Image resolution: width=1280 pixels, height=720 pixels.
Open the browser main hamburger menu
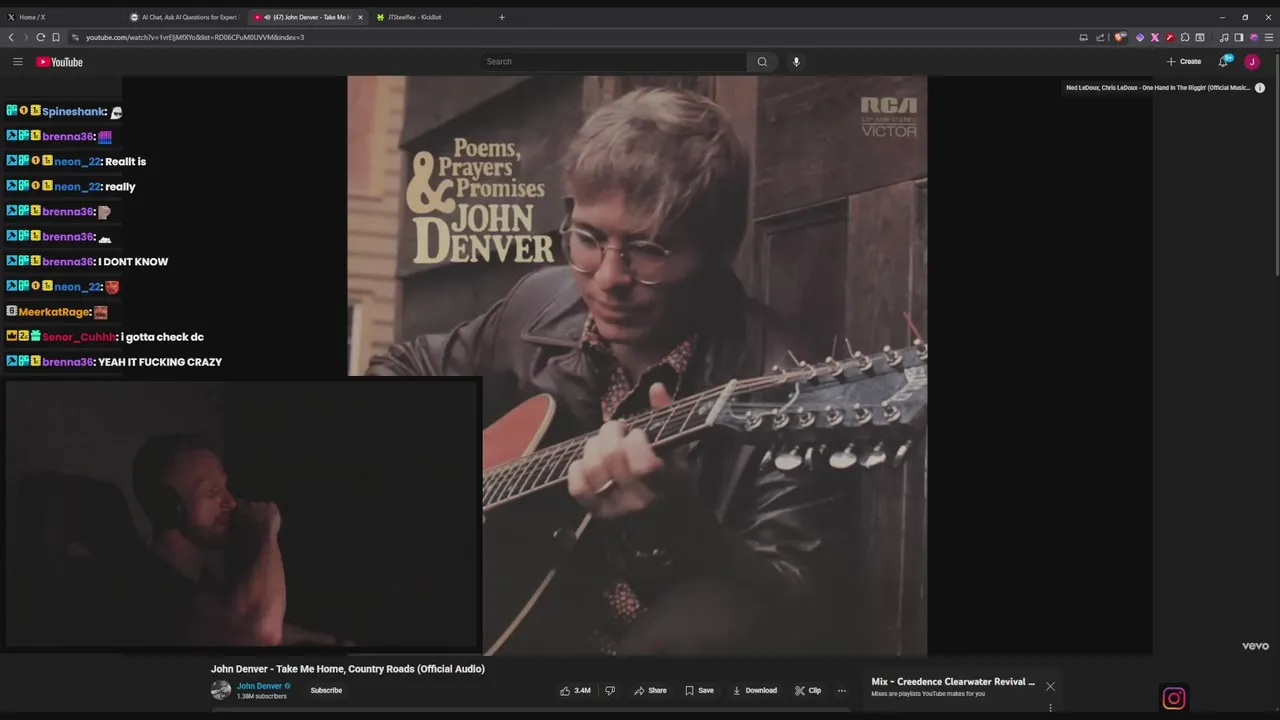pyautogui.click(x=1269, y=37)
